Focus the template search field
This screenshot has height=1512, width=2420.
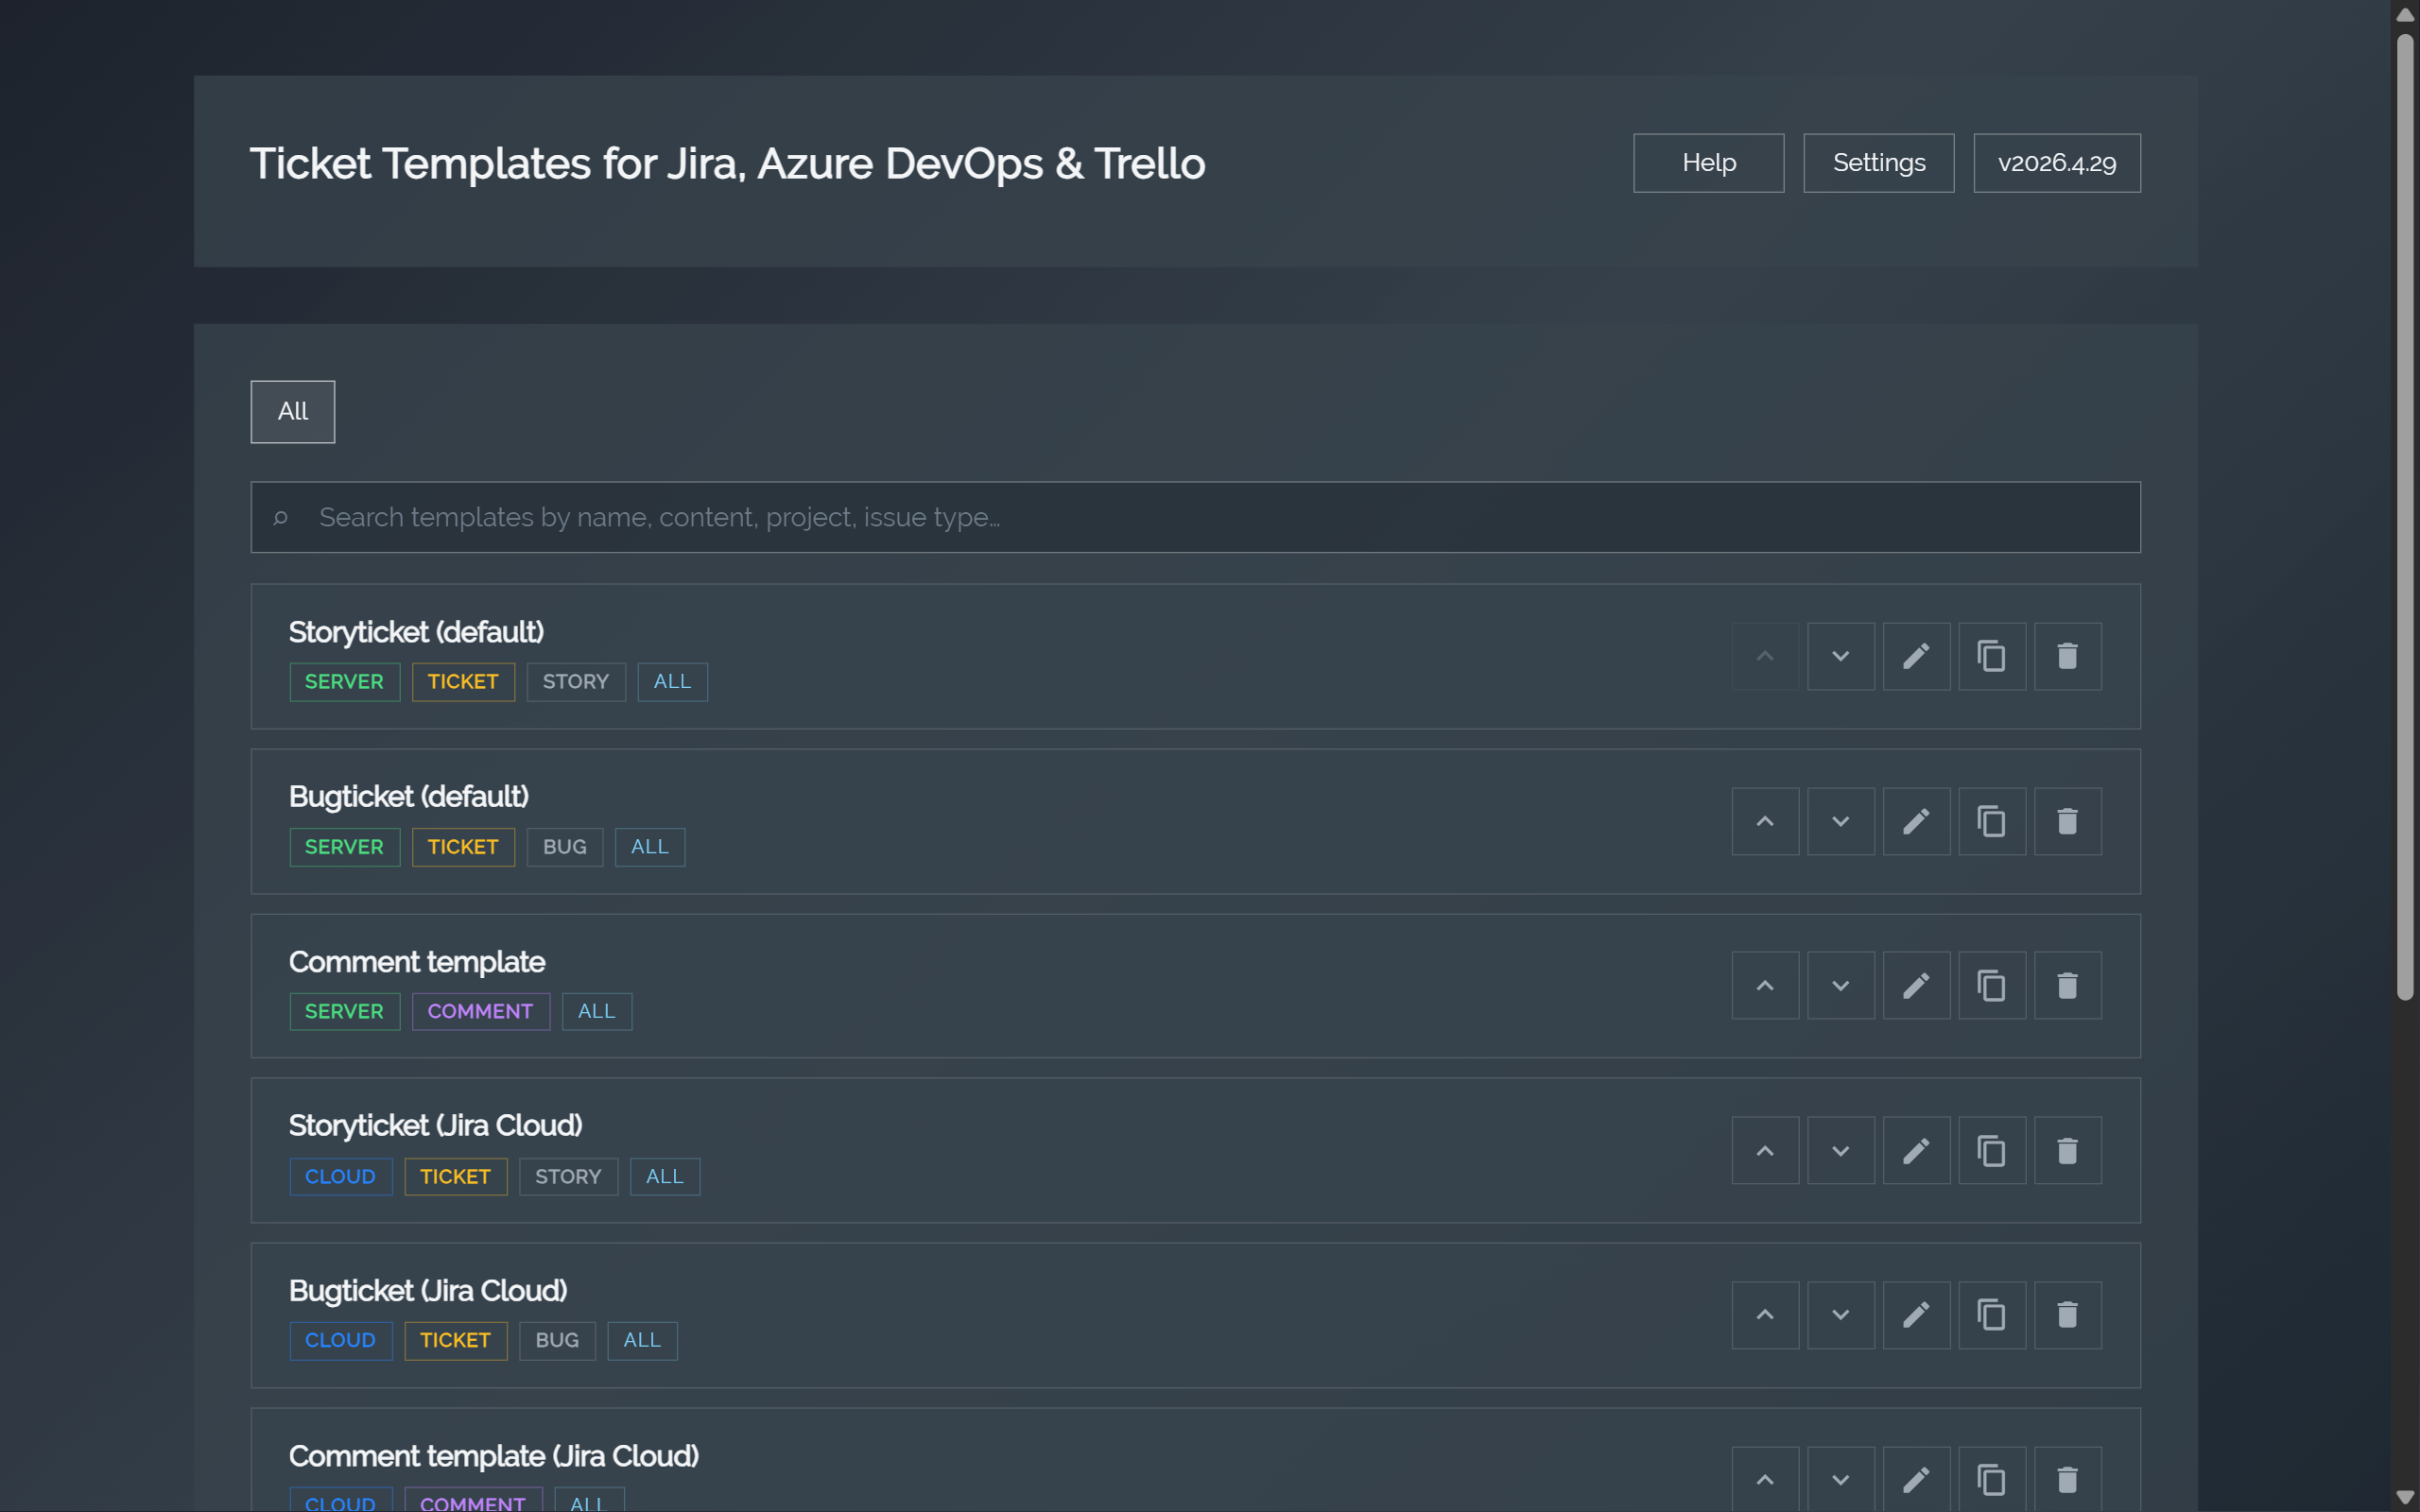[1195, 517]
